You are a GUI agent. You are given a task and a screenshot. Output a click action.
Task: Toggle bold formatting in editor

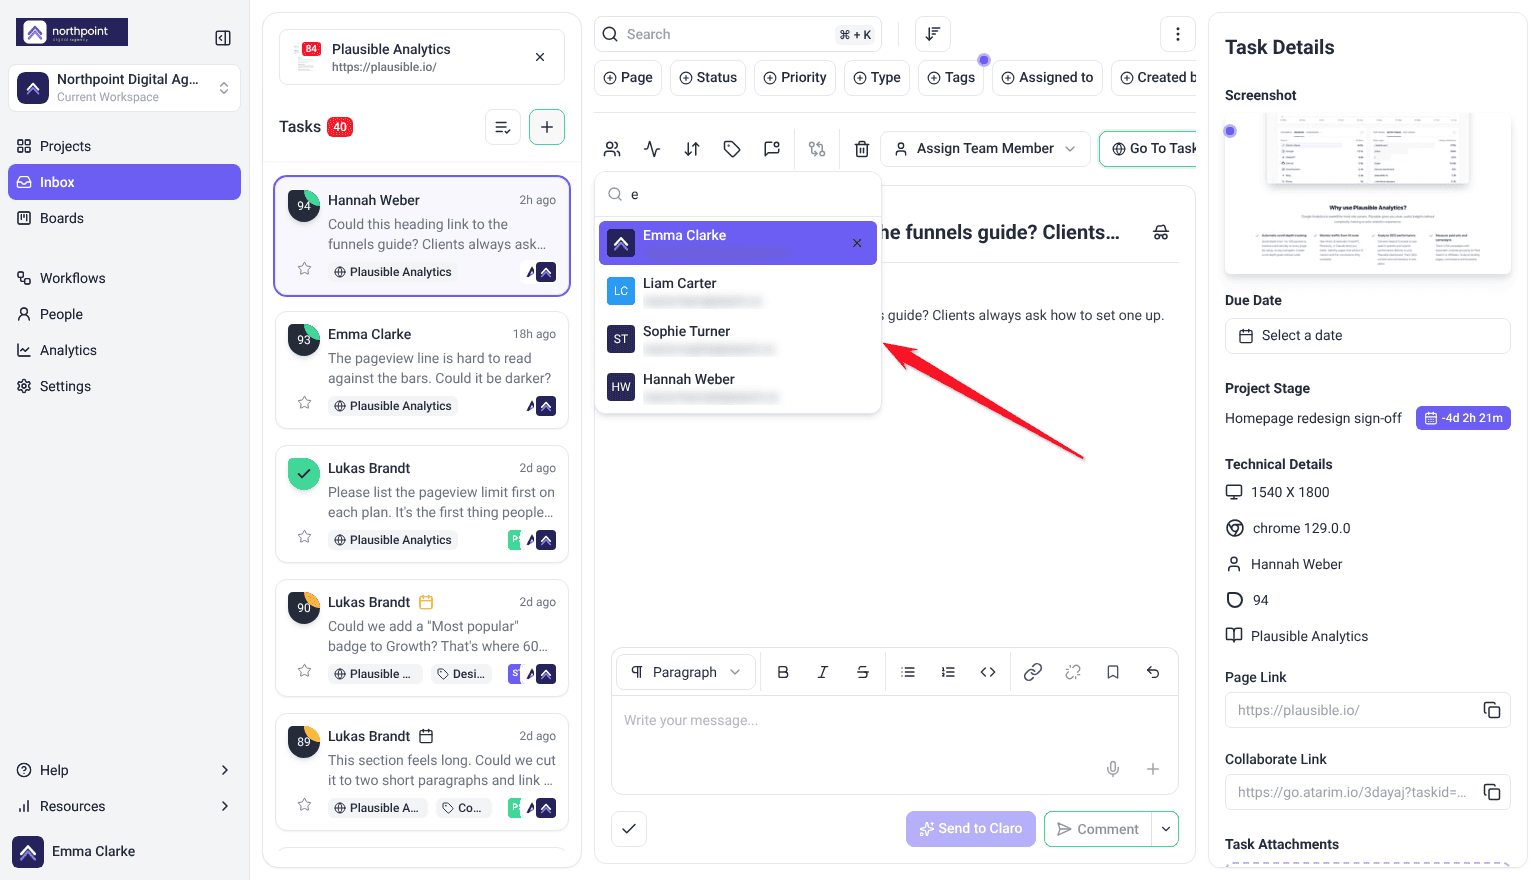tap(783, 672)
